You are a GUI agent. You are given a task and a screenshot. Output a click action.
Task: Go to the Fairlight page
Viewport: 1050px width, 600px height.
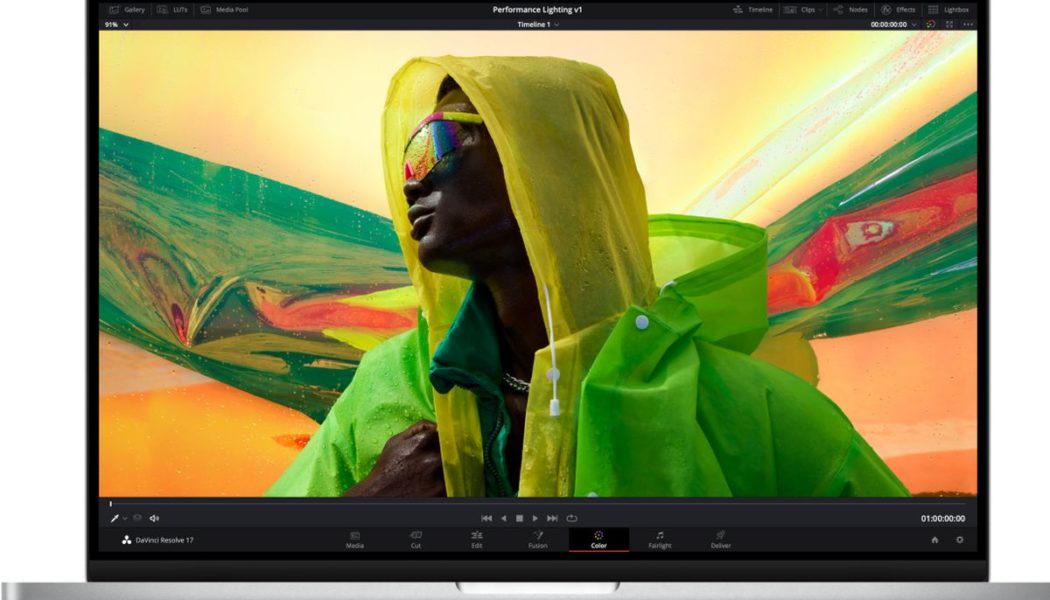(659, 542)
